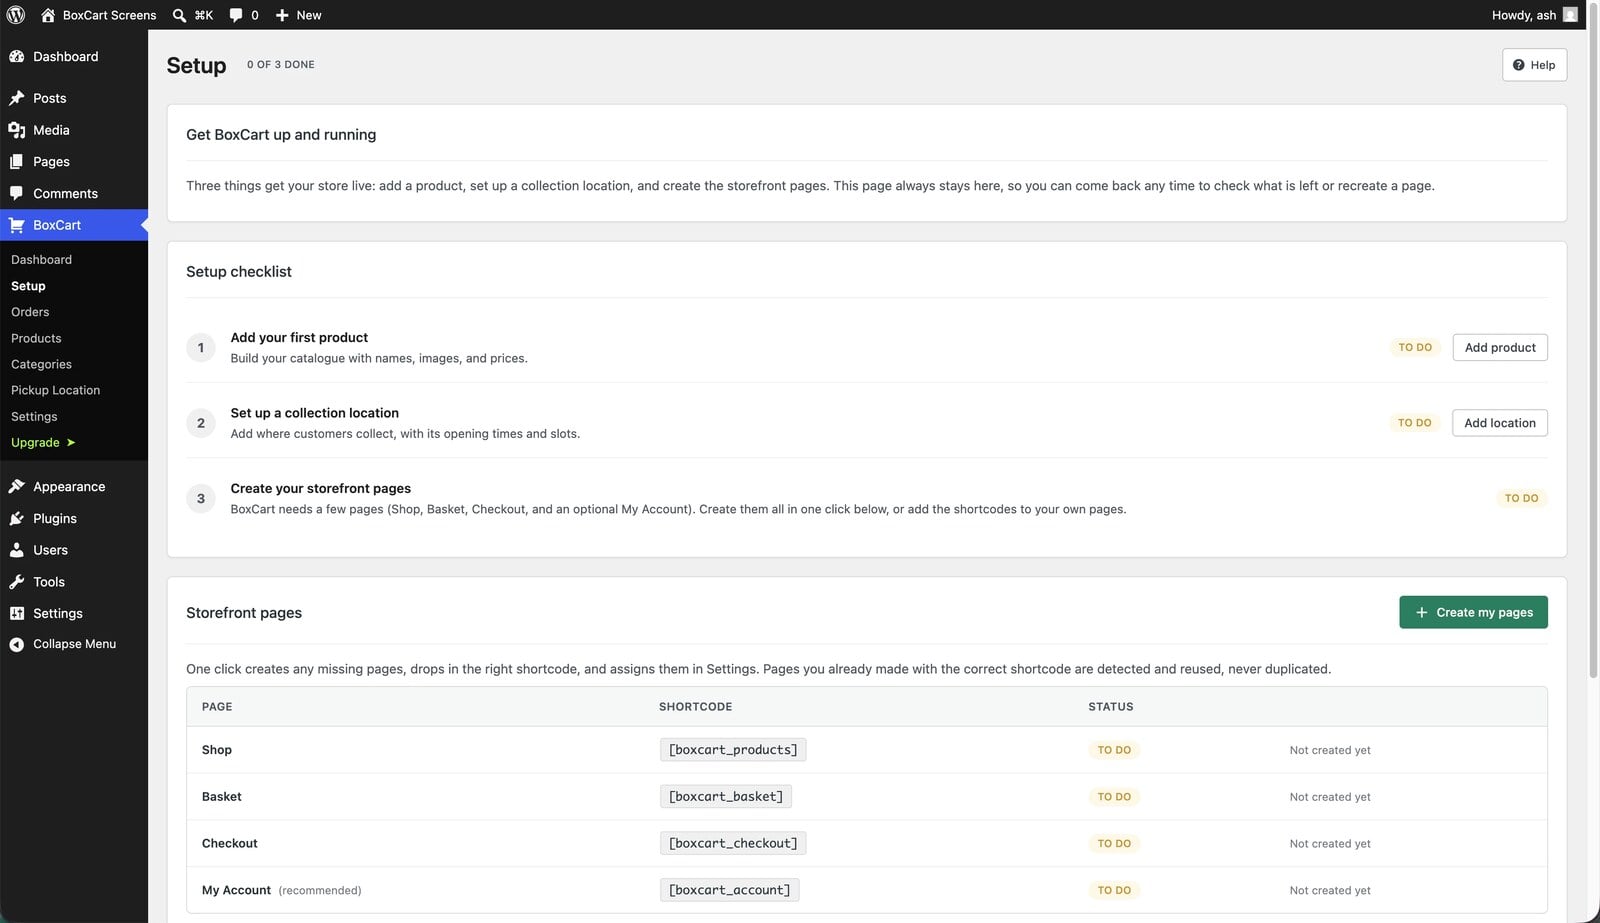
Task: Click the Users person icon
Action: click(17, 550)
